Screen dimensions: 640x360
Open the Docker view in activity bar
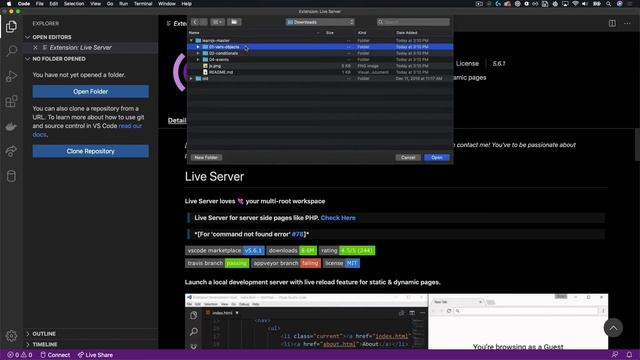click(11, 126)
